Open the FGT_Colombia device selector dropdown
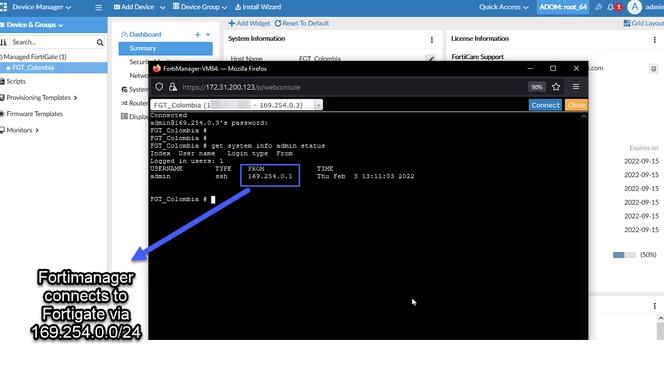 click(x=237, y=105)
